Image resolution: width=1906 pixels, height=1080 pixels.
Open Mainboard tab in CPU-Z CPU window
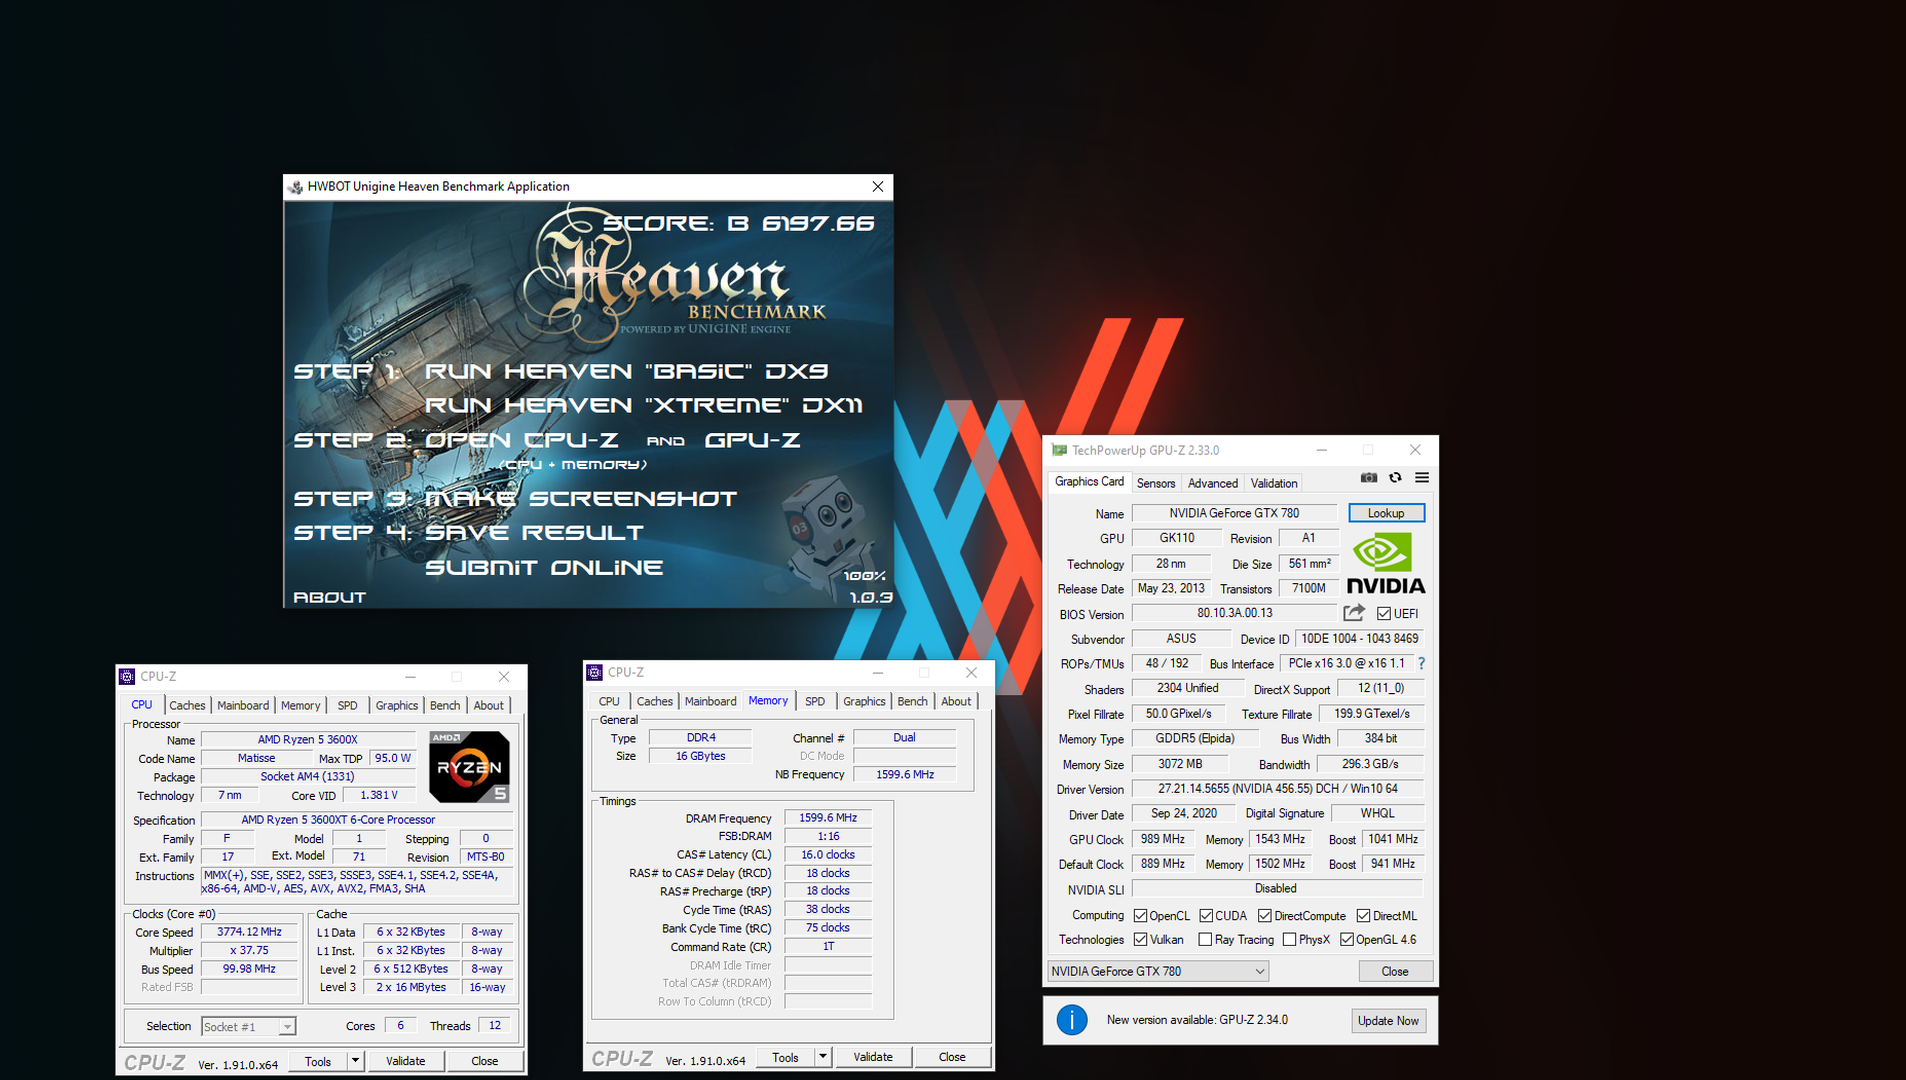[243, 706]
